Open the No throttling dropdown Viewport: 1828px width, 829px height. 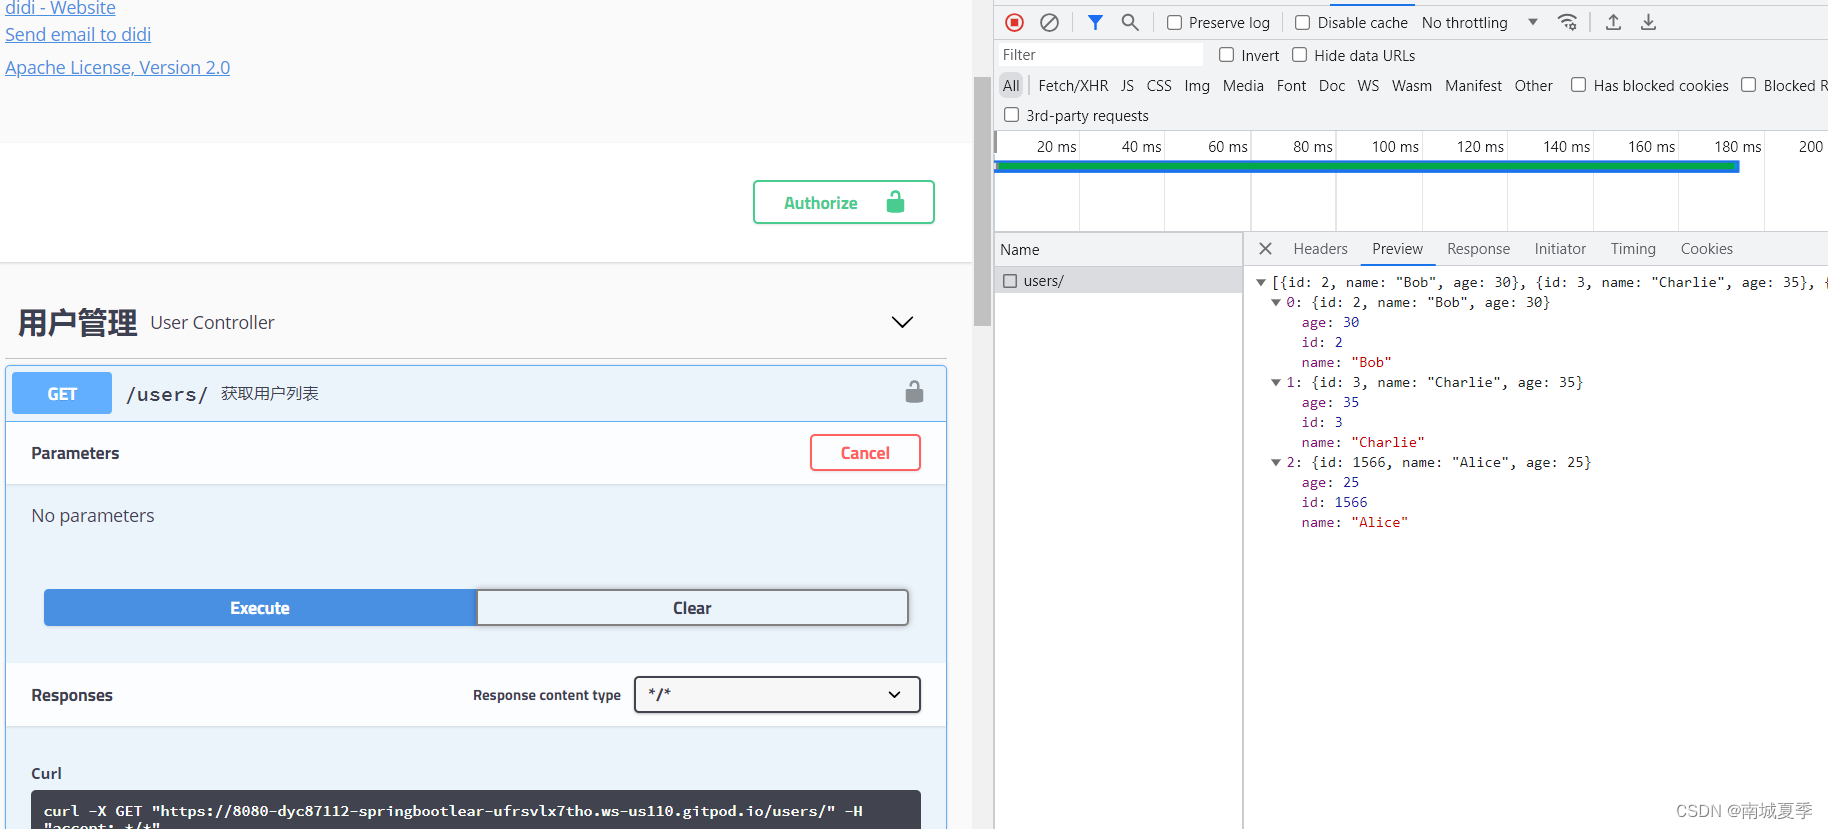[1480, 22]
